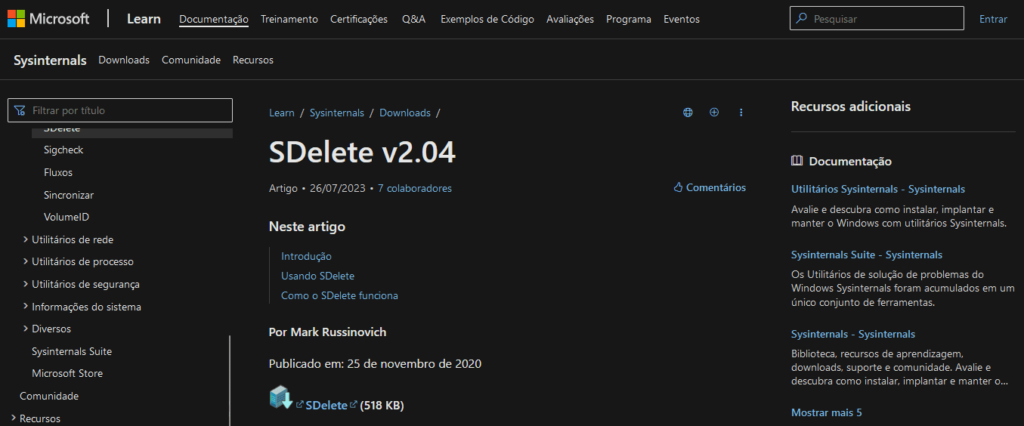Image resolution: width=1024 pixels, height=426 pixels.
Task: Open Comunidade in Sysinternals subnav
Action: click(191, 60)
